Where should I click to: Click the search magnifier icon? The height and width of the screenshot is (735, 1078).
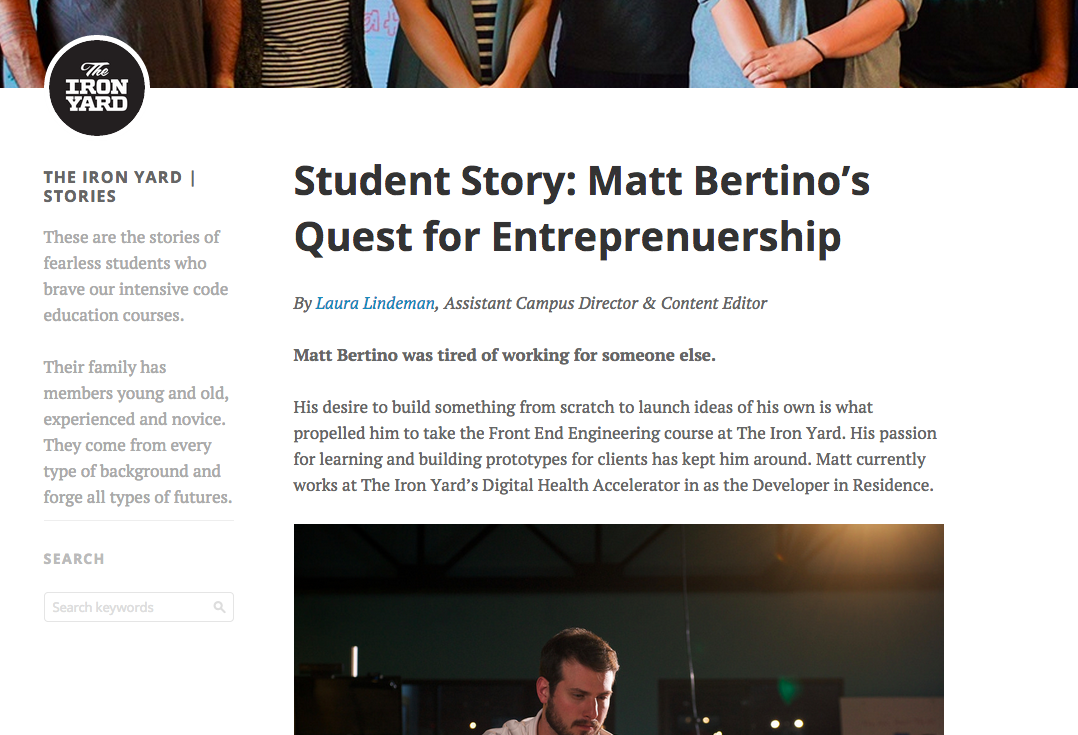tap(219, 607)
